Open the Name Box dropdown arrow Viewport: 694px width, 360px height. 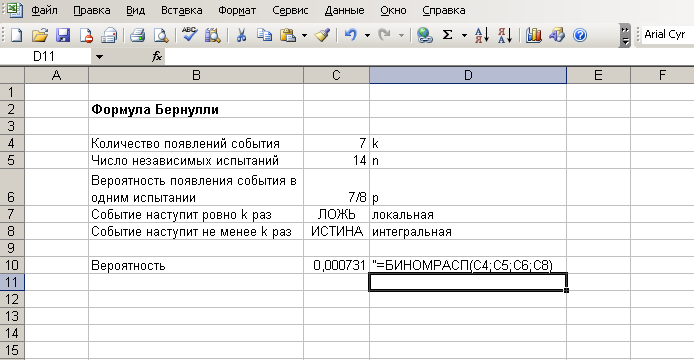coord(99,57)
